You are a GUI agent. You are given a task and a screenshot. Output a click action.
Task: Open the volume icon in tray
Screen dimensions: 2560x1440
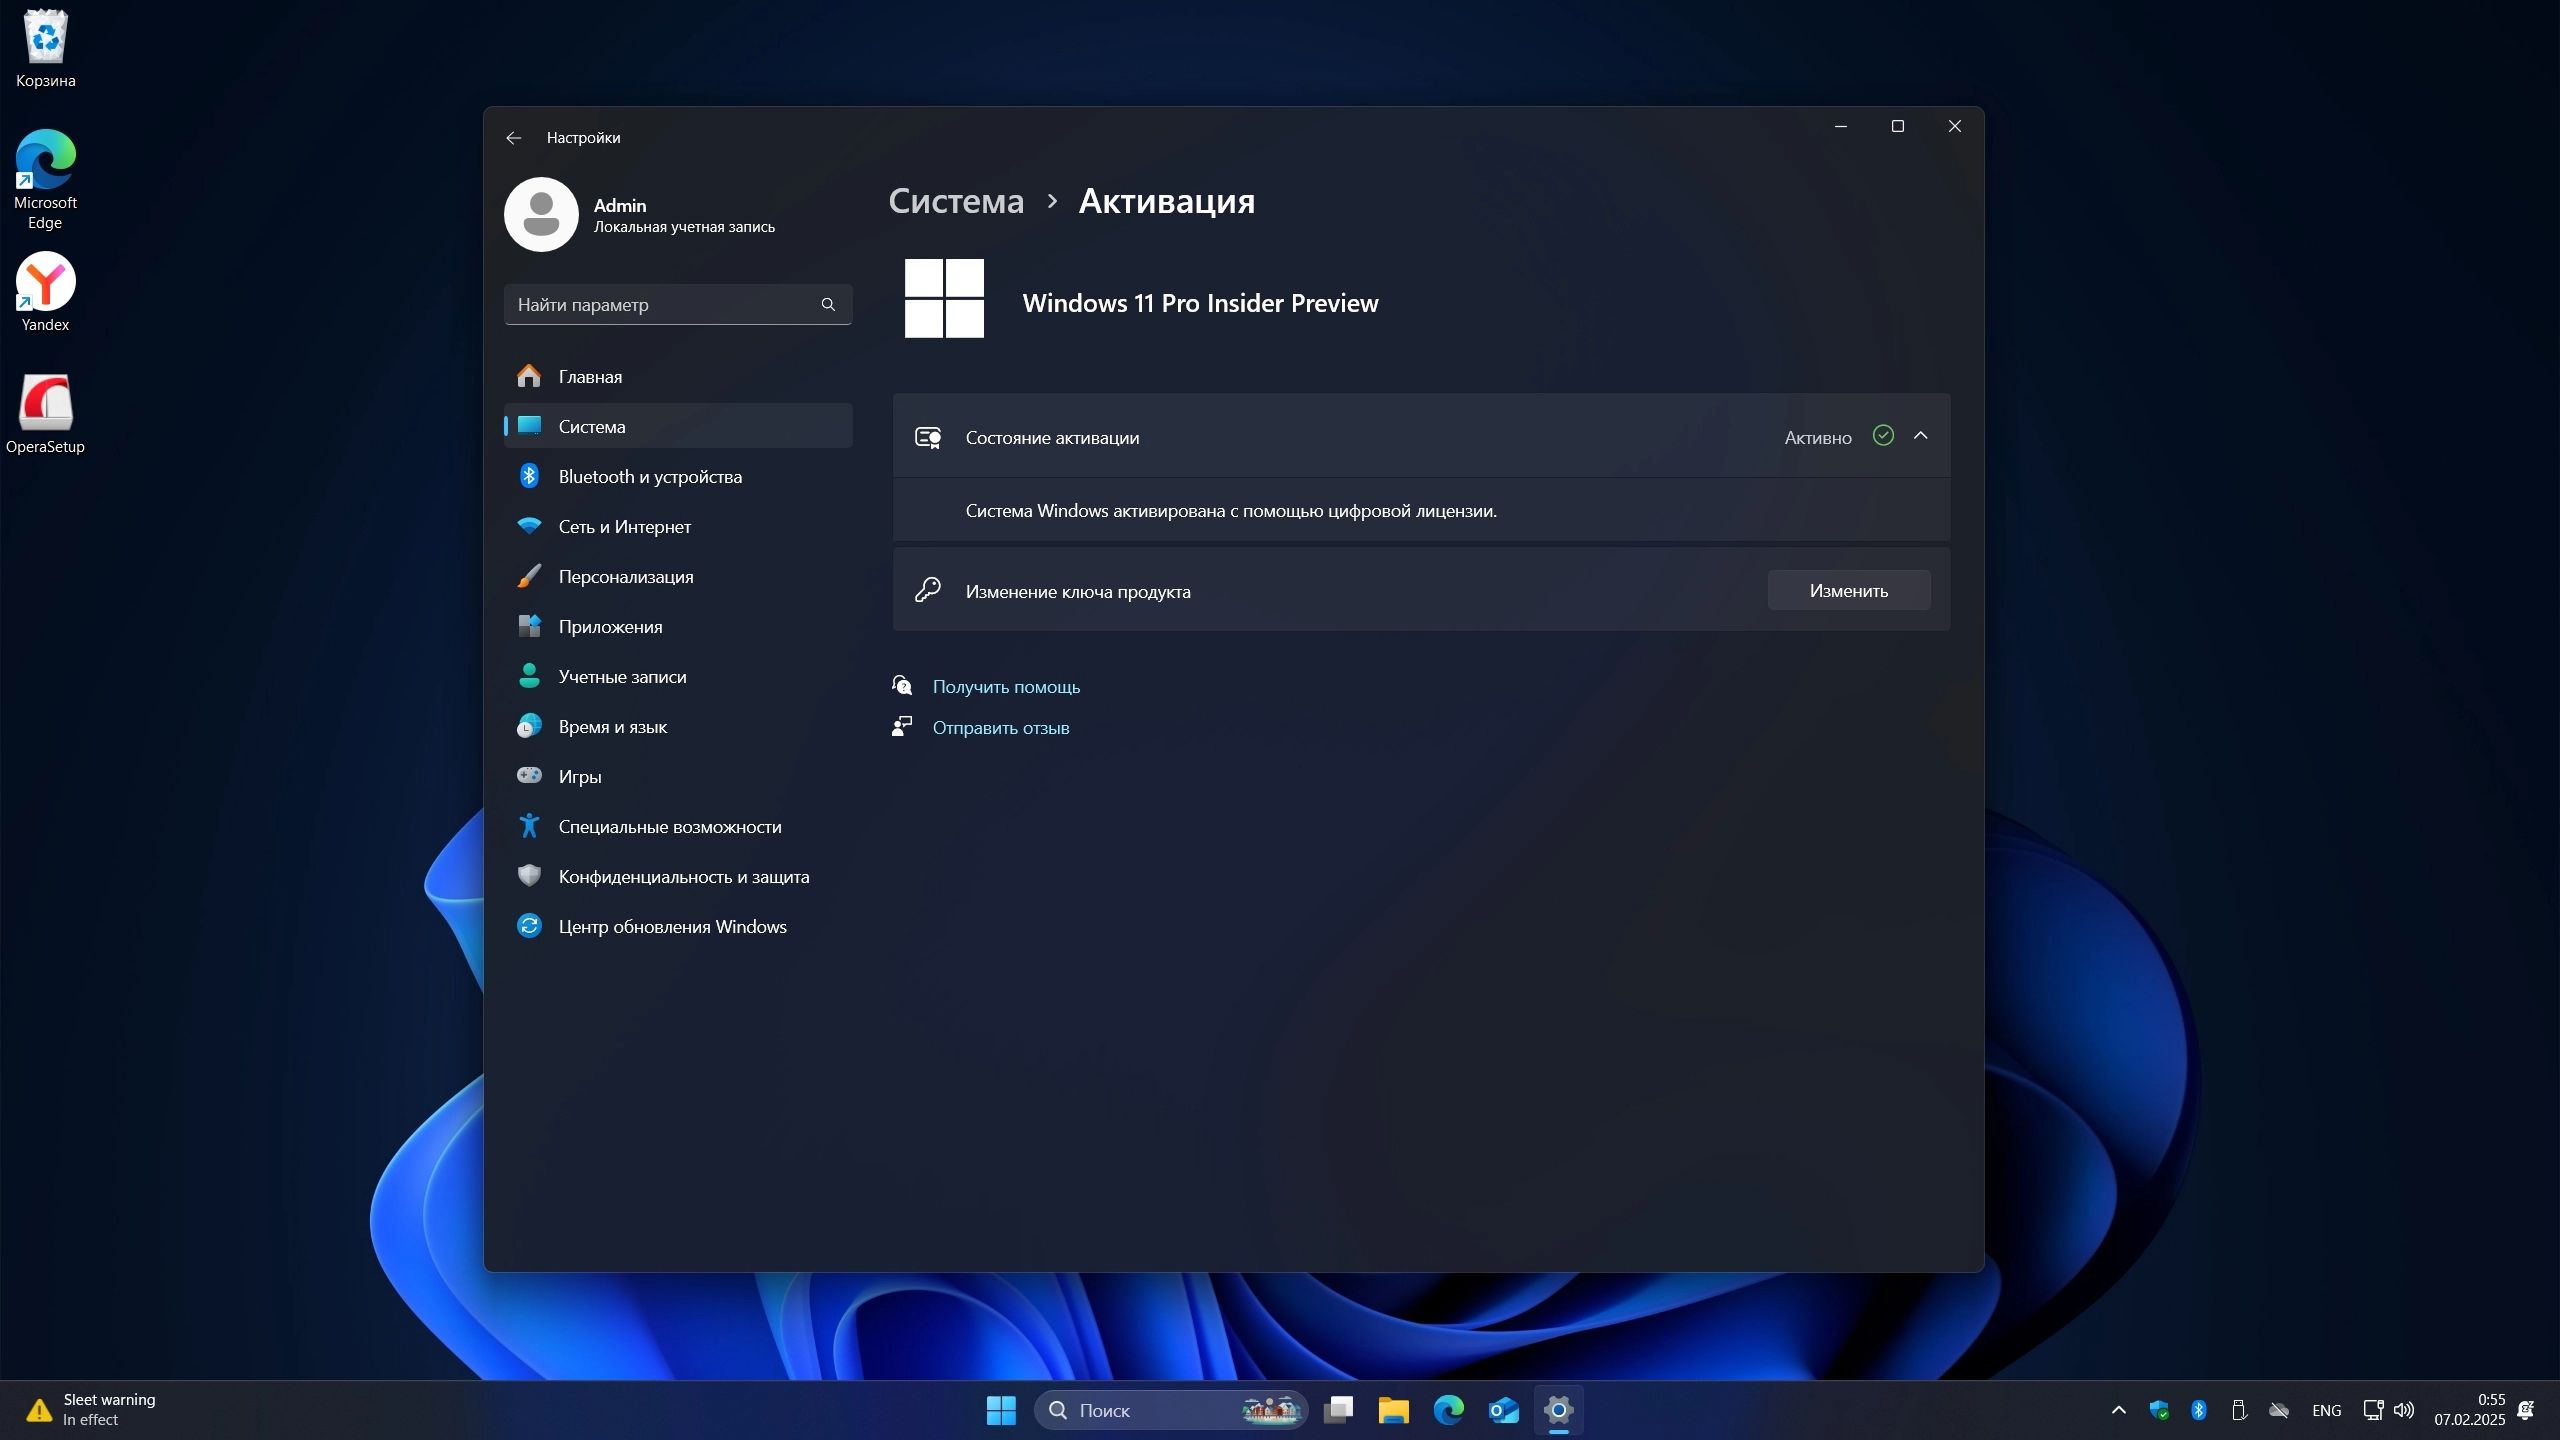(2404, 1410)
